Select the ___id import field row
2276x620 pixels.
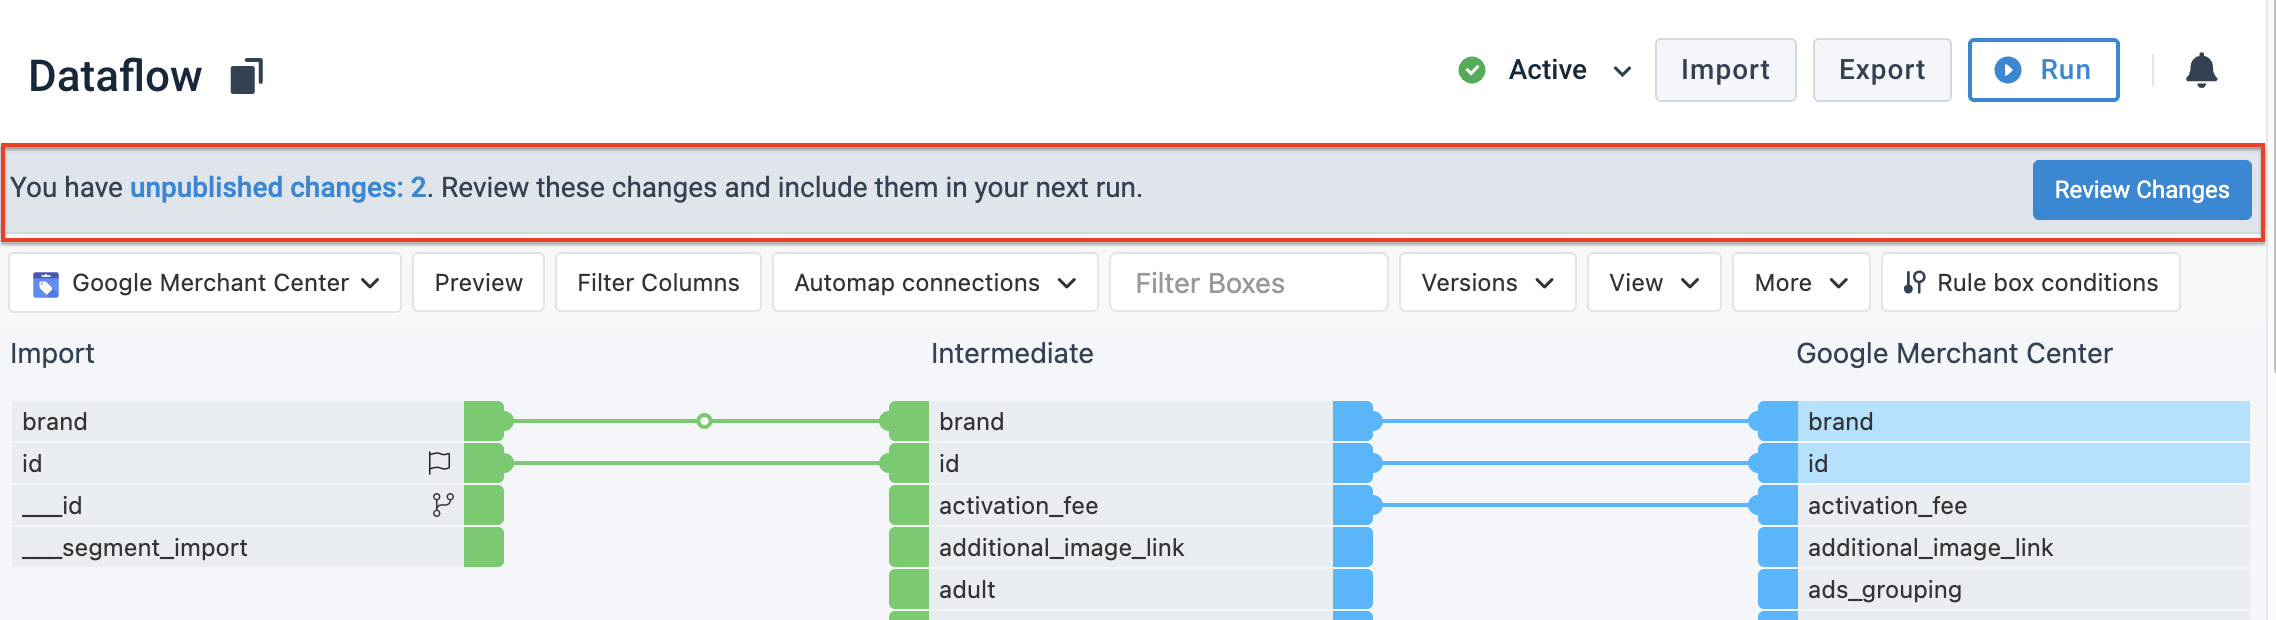[x=238, y=505]
